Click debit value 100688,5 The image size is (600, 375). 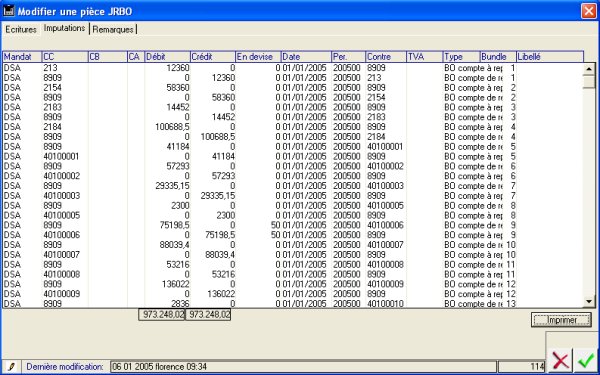click(x=172, y=127)
